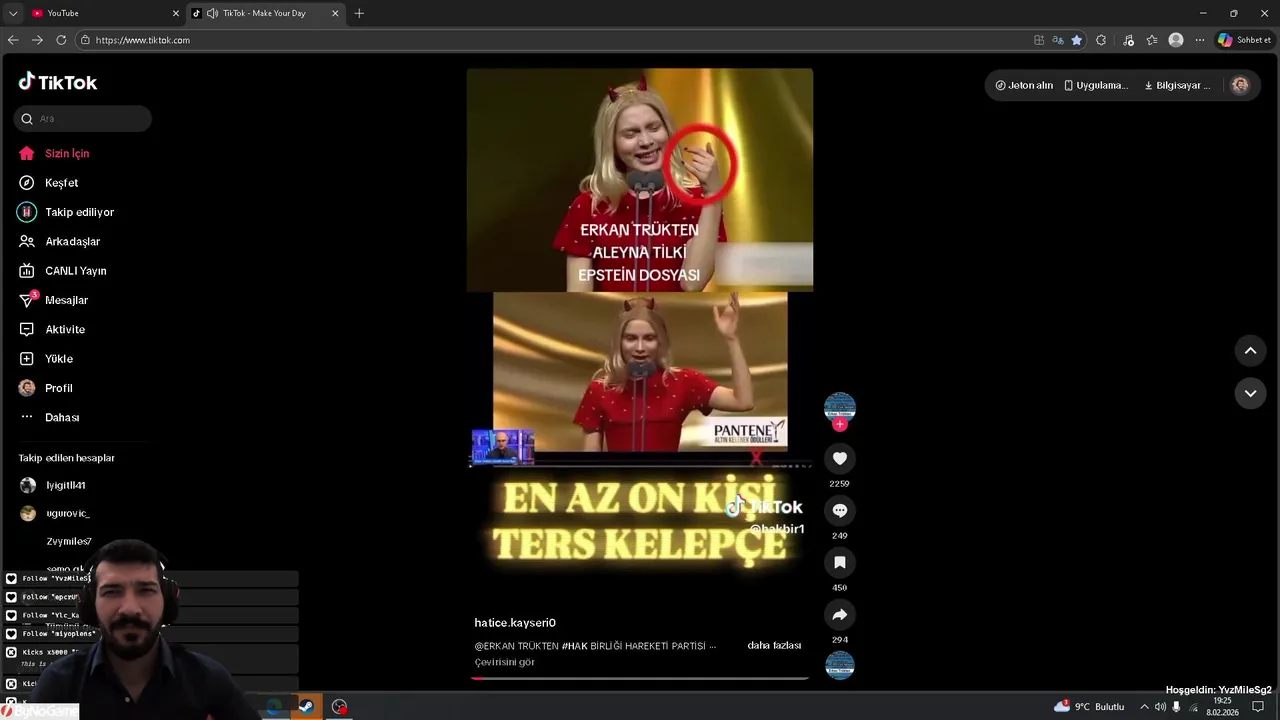Go back in browser

13,40
